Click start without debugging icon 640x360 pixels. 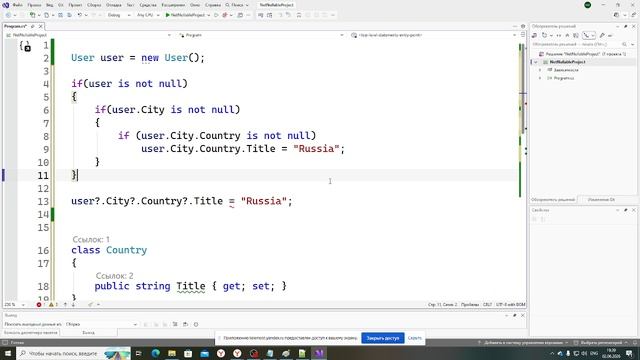[216, 15]
